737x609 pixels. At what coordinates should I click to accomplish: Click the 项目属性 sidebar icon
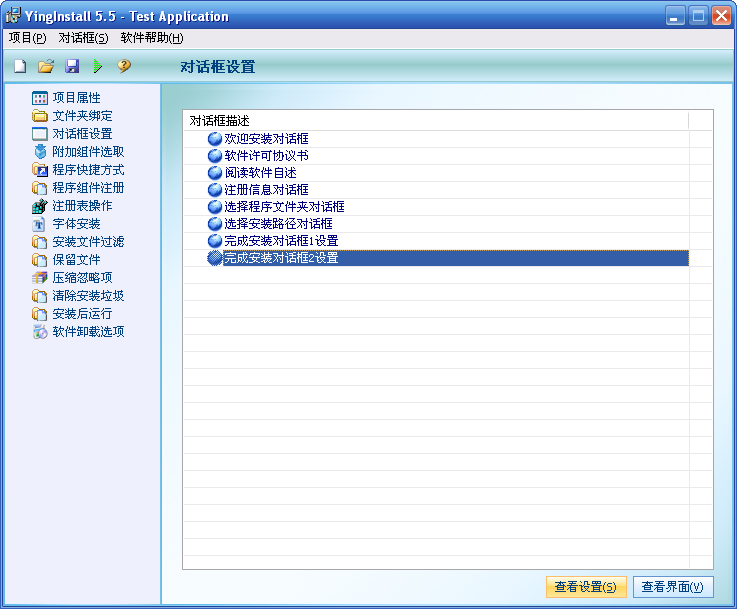[x=40, y=98]
